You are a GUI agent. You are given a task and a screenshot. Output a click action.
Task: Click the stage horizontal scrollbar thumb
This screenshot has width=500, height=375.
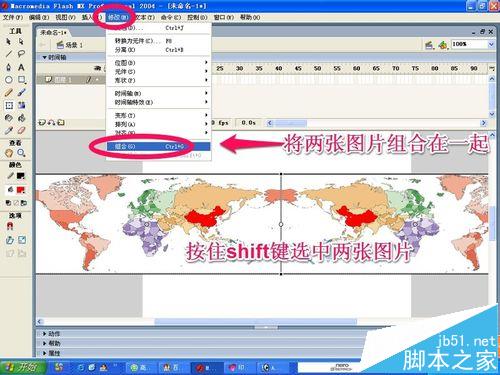point(256,321)
